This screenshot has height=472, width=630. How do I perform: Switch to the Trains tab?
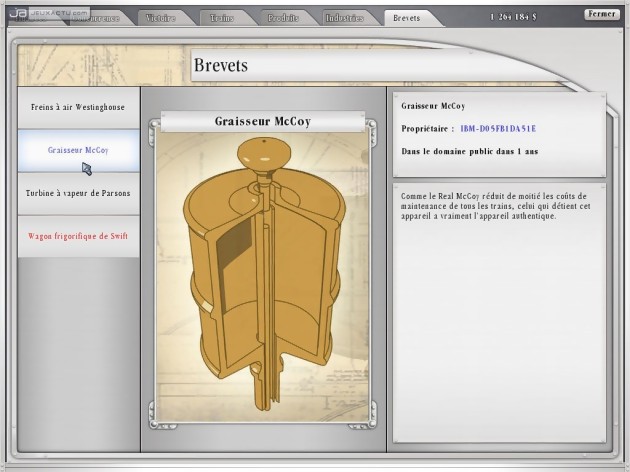point(222,18)
